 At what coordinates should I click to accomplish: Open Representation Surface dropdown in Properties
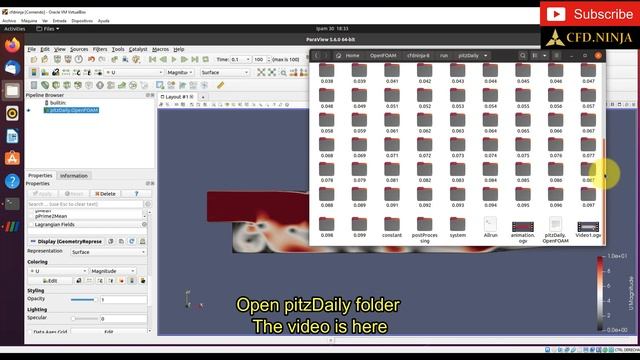[x=108, y=252]
